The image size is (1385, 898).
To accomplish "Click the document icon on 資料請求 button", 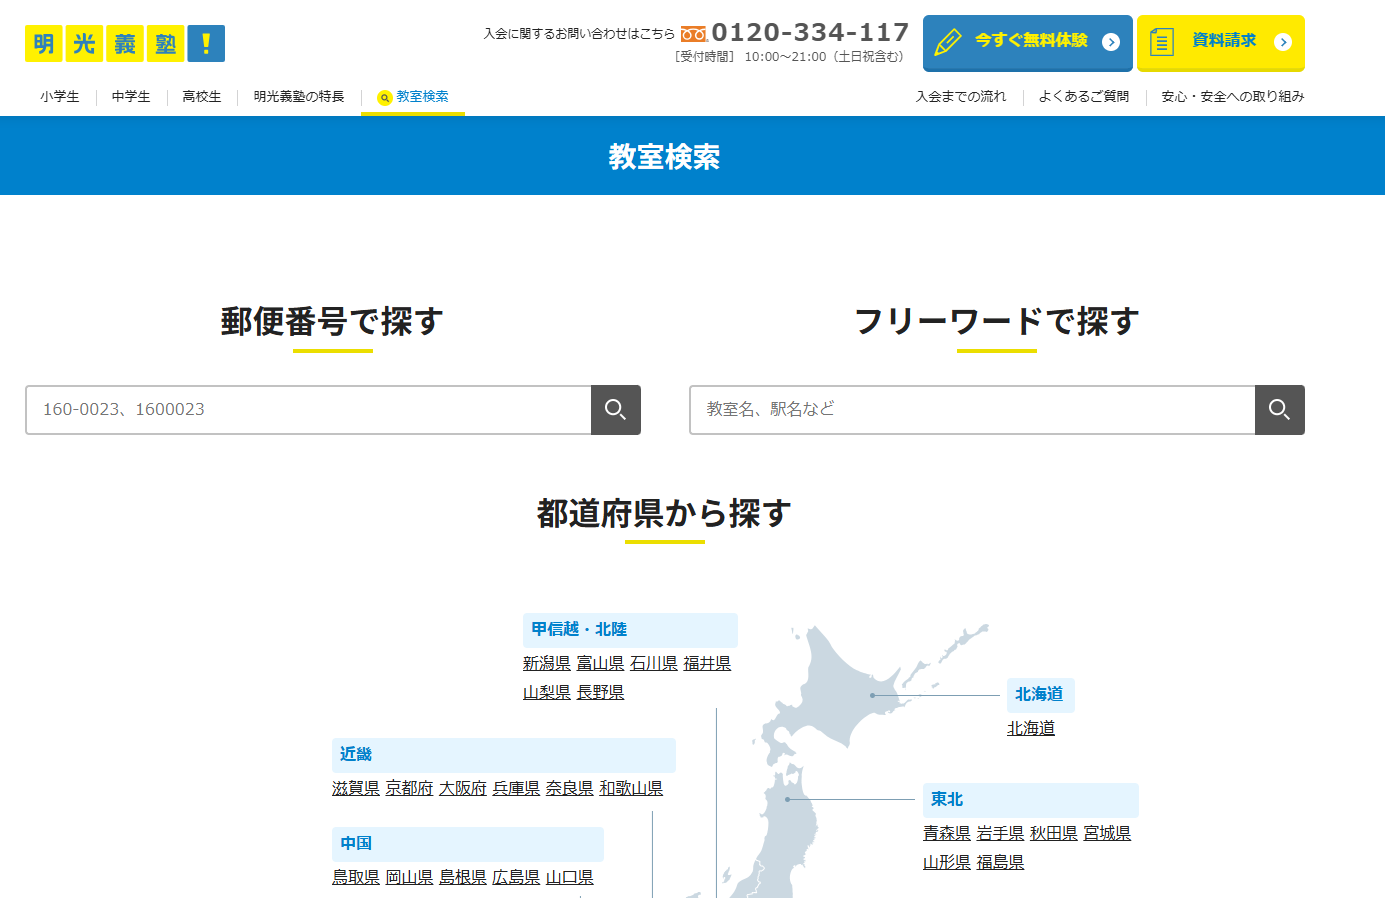I will click(x=1161, y=43).
